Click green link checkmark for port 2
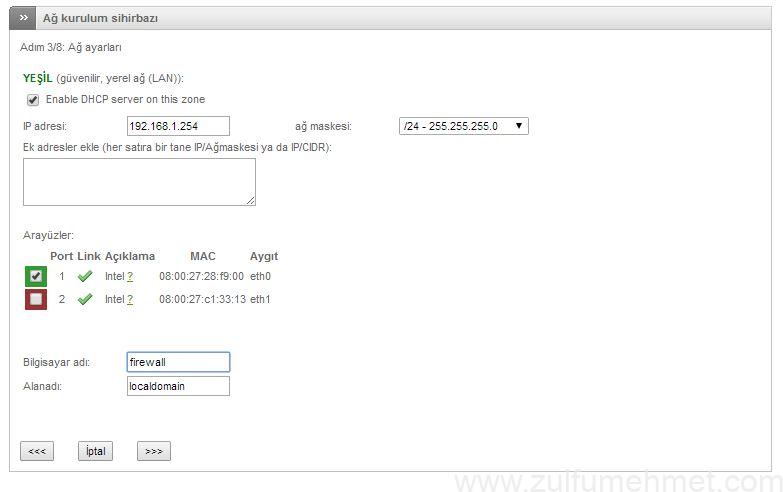 85,299
